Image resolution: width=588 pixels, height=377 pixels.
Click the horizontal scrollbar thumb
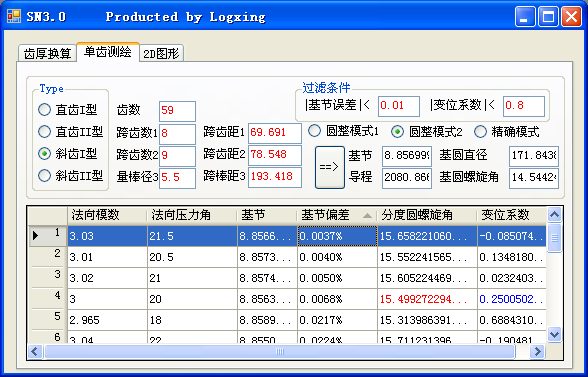(280, 351)
